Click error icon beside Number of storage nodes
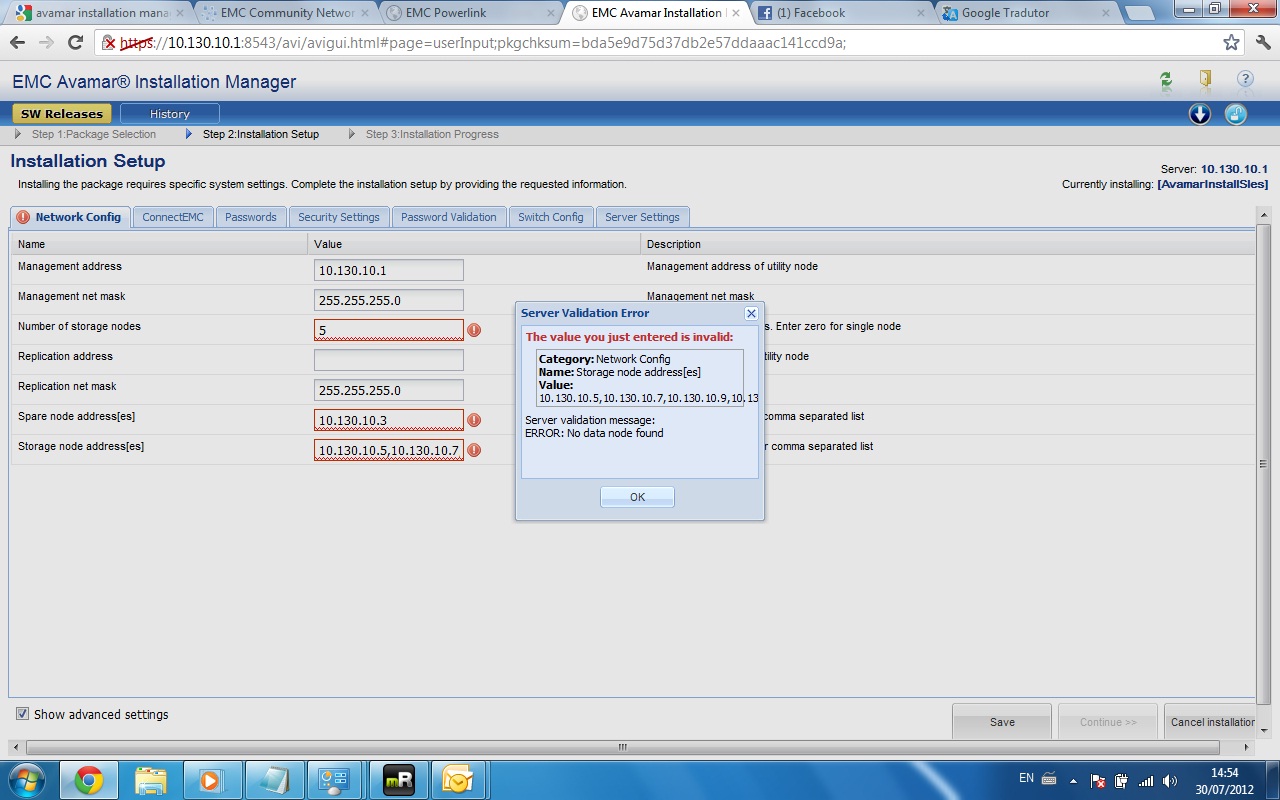Image resolution: width=1280 pixels, height=800 pixels. [x=474, y=330]
